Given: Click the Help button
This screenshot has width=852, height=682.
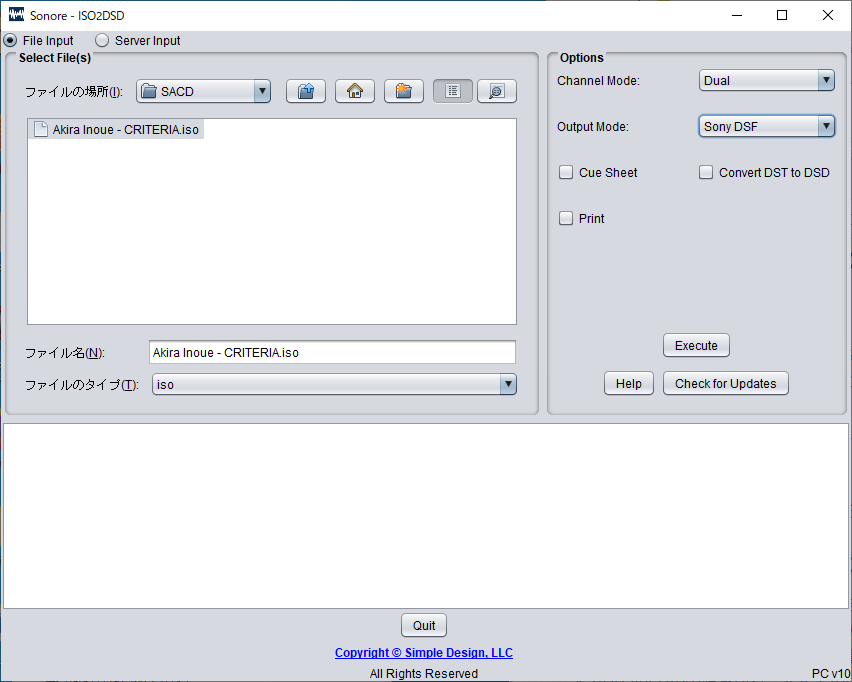Looking at the screenshot, I should pyautogui.click(x=629, y=384).
